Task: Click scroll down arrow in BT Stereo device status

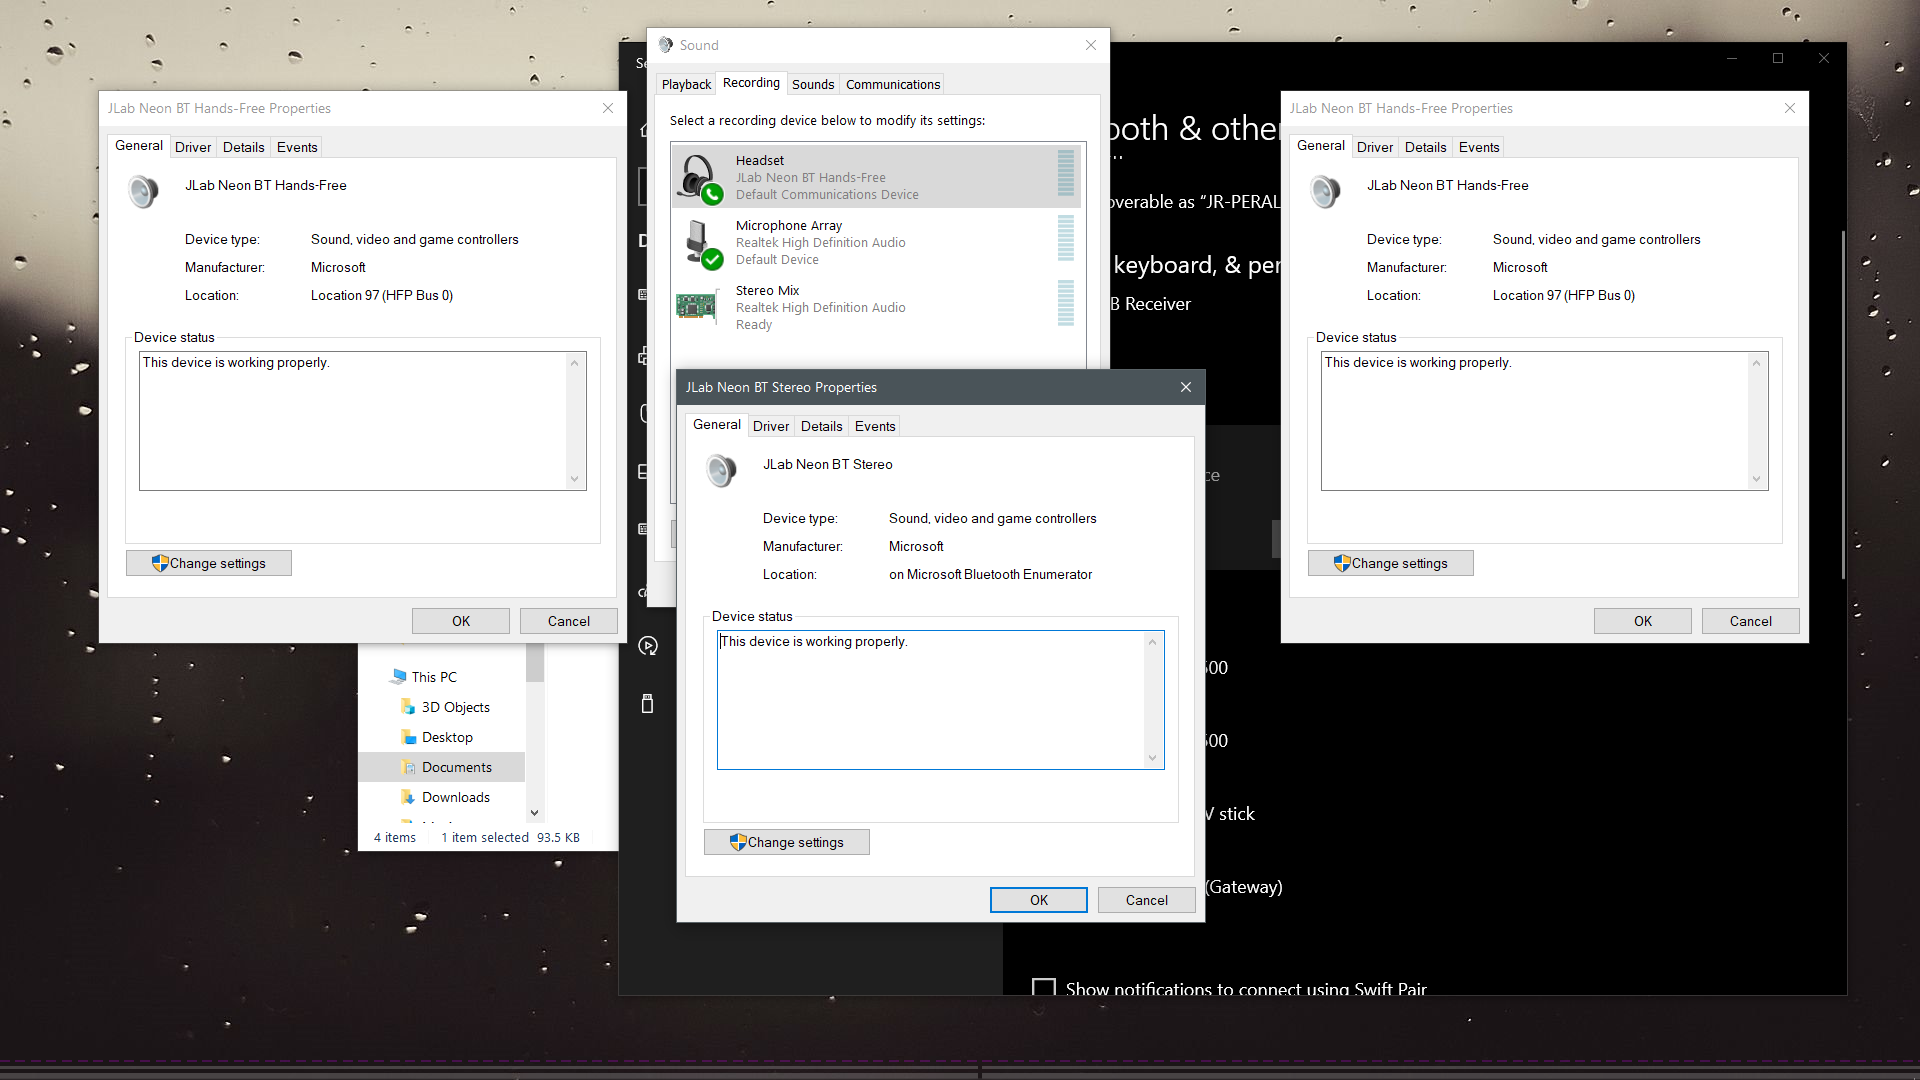Action: click(1153, 758)
